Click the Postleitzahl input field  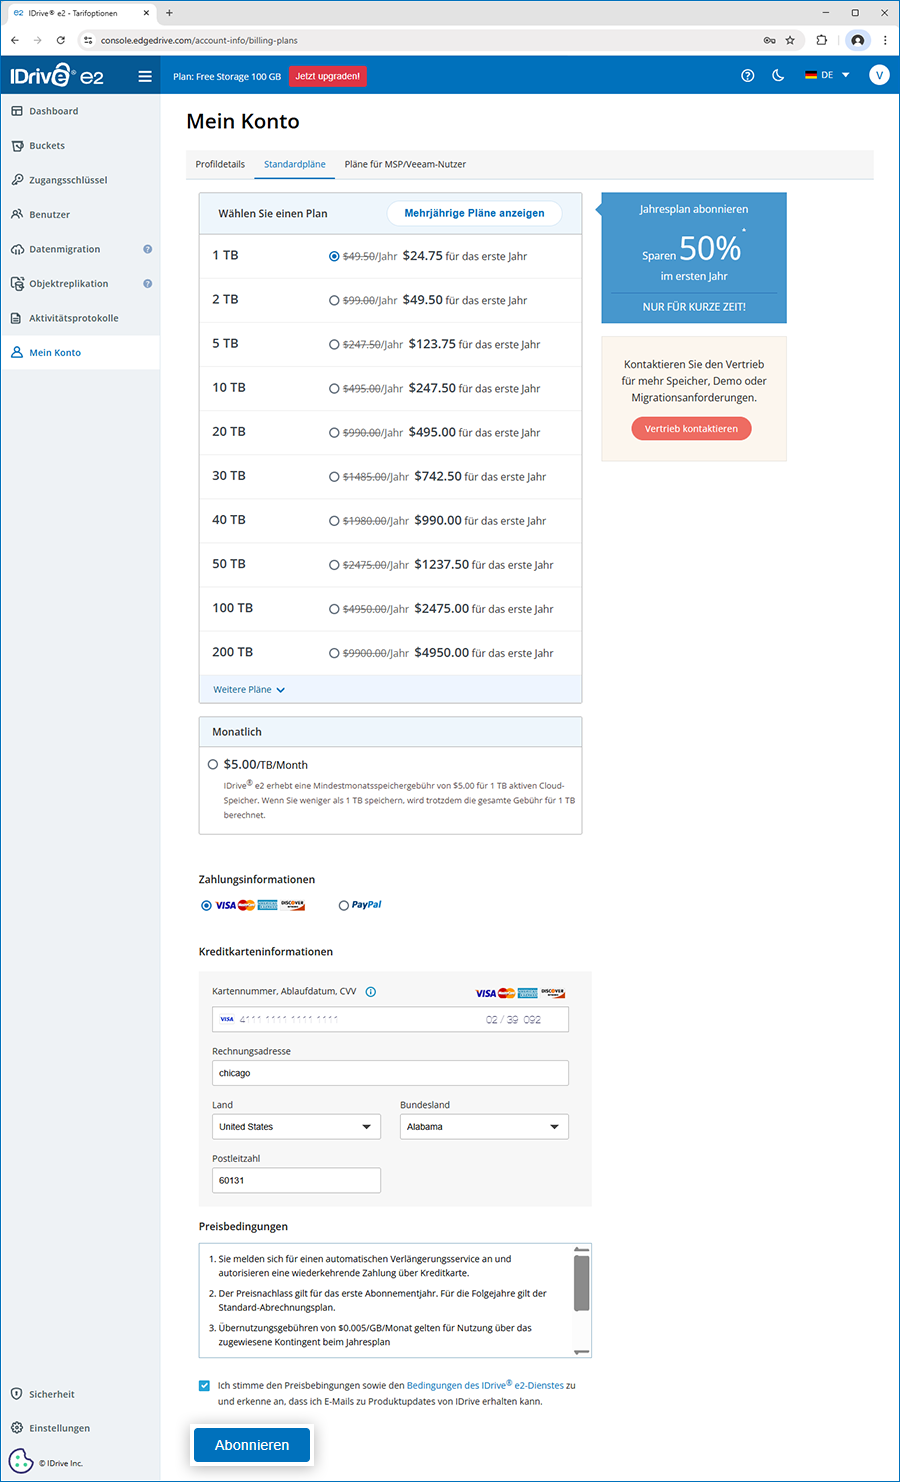297,1180
